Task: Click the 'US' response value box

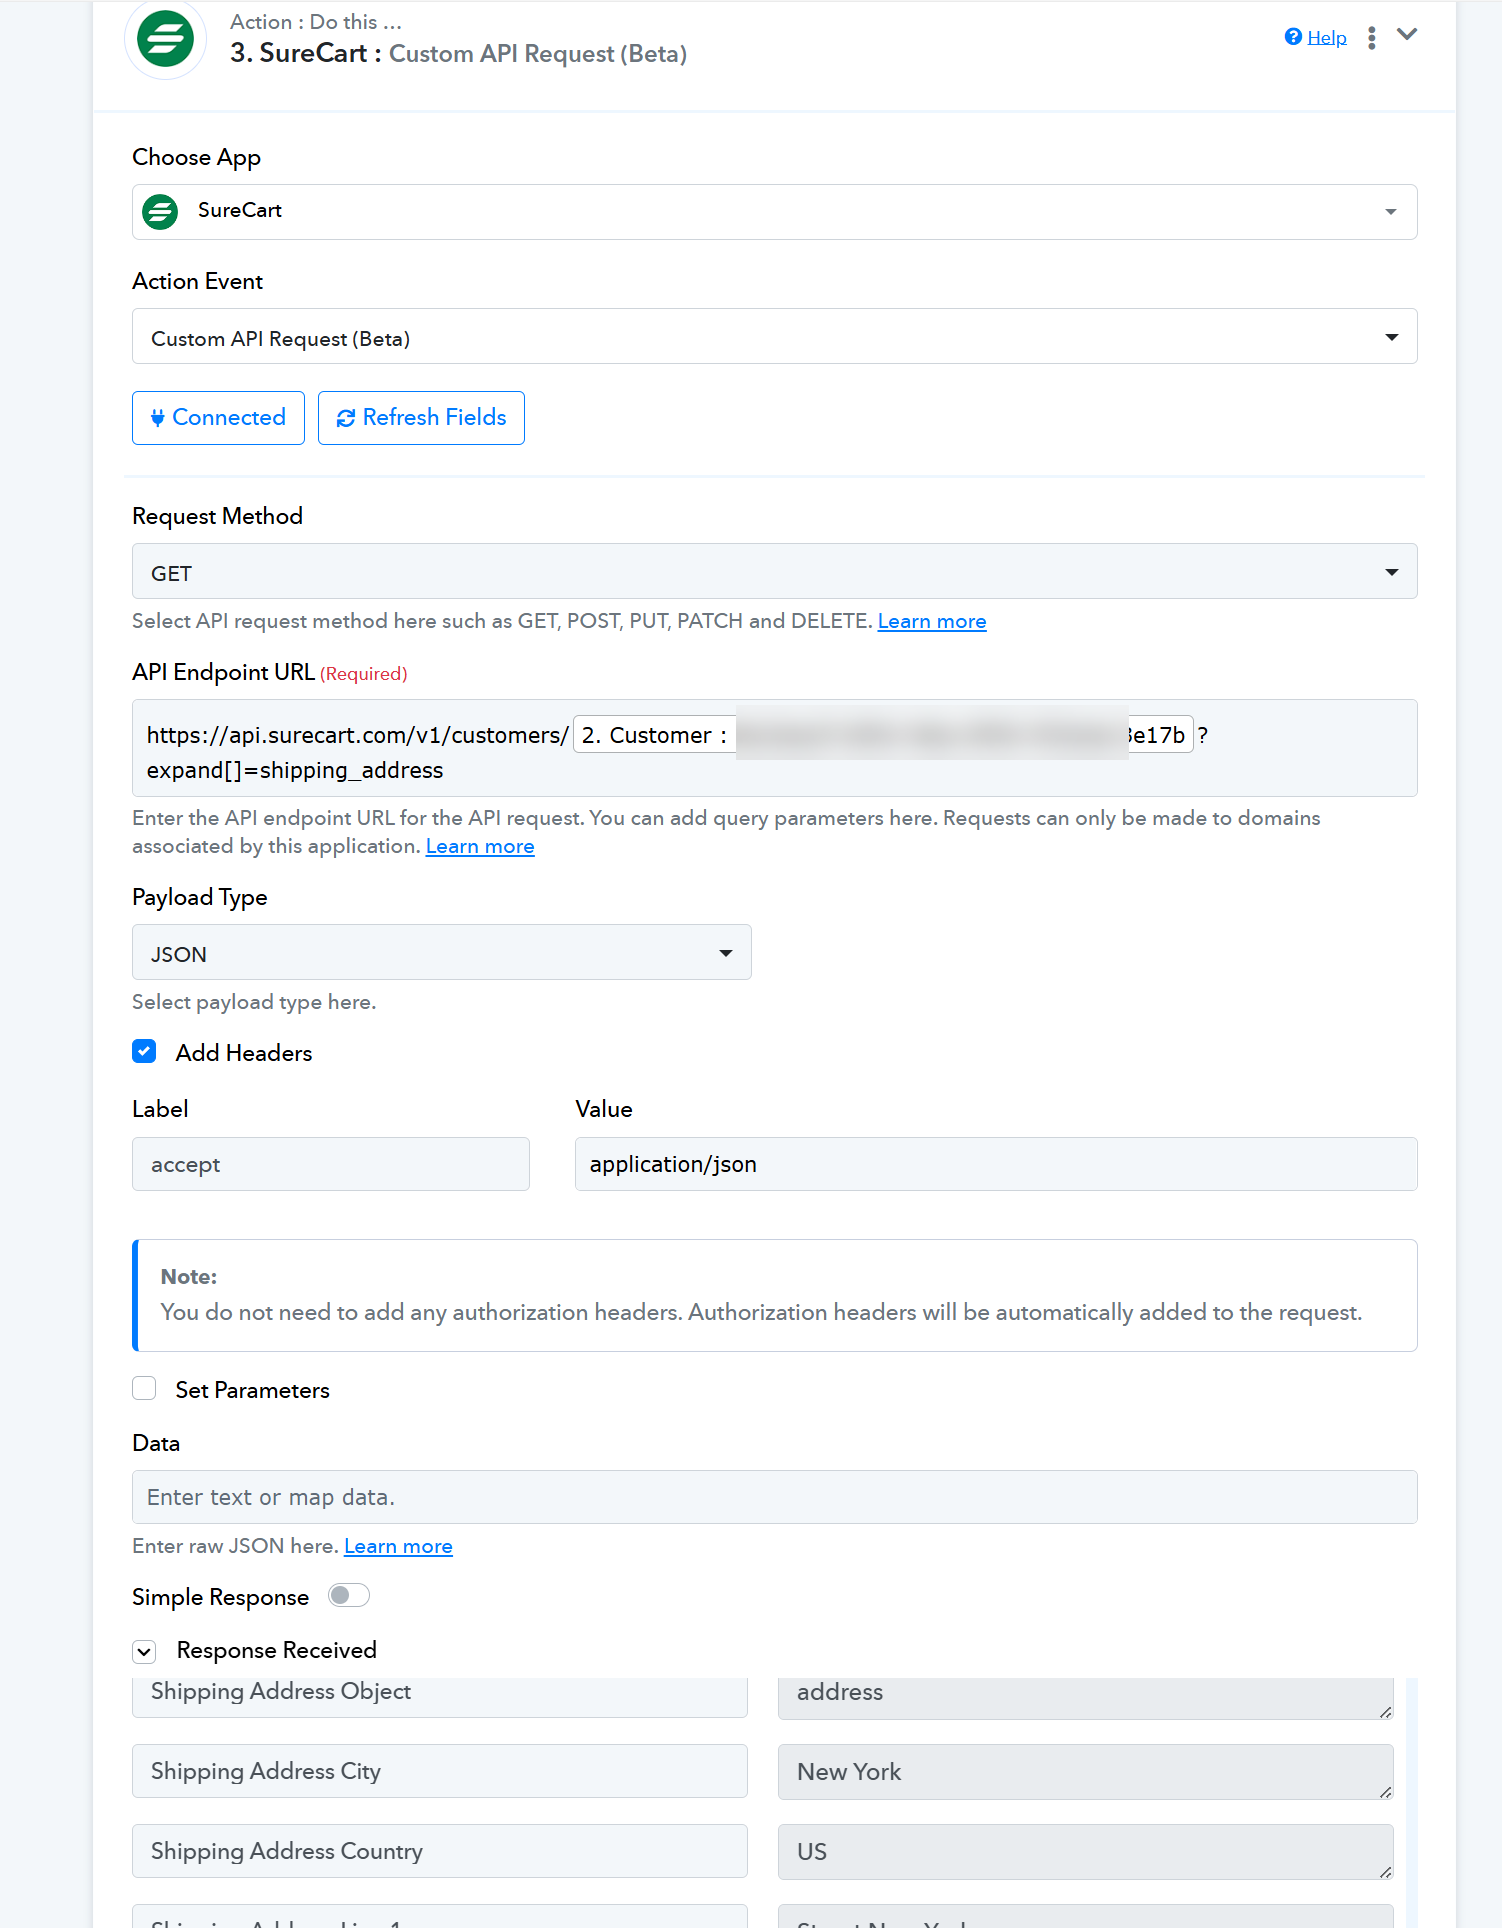Action: [1085, 1852]
